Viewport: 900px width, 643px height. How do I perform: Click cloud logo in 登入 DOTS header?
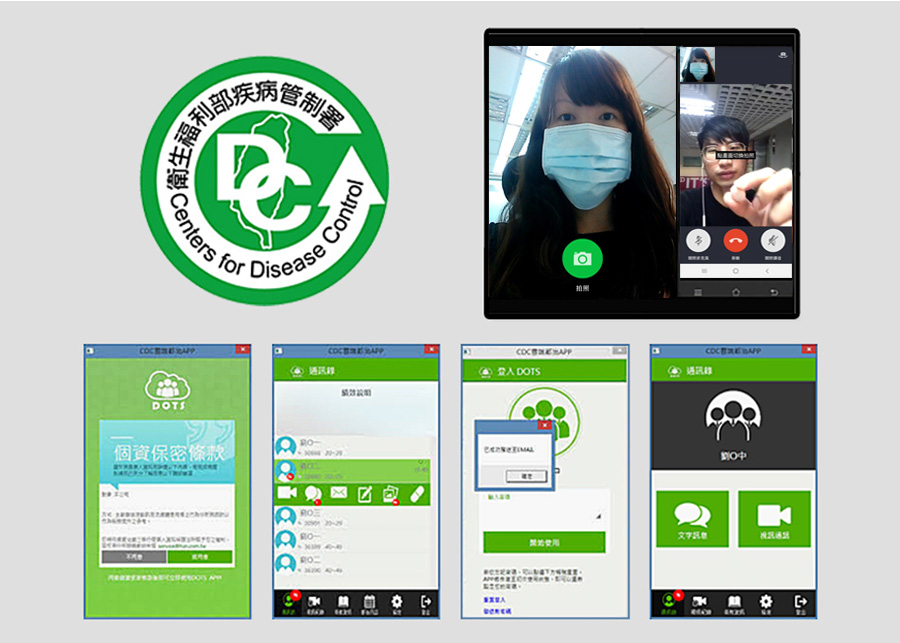coord(486,371)
